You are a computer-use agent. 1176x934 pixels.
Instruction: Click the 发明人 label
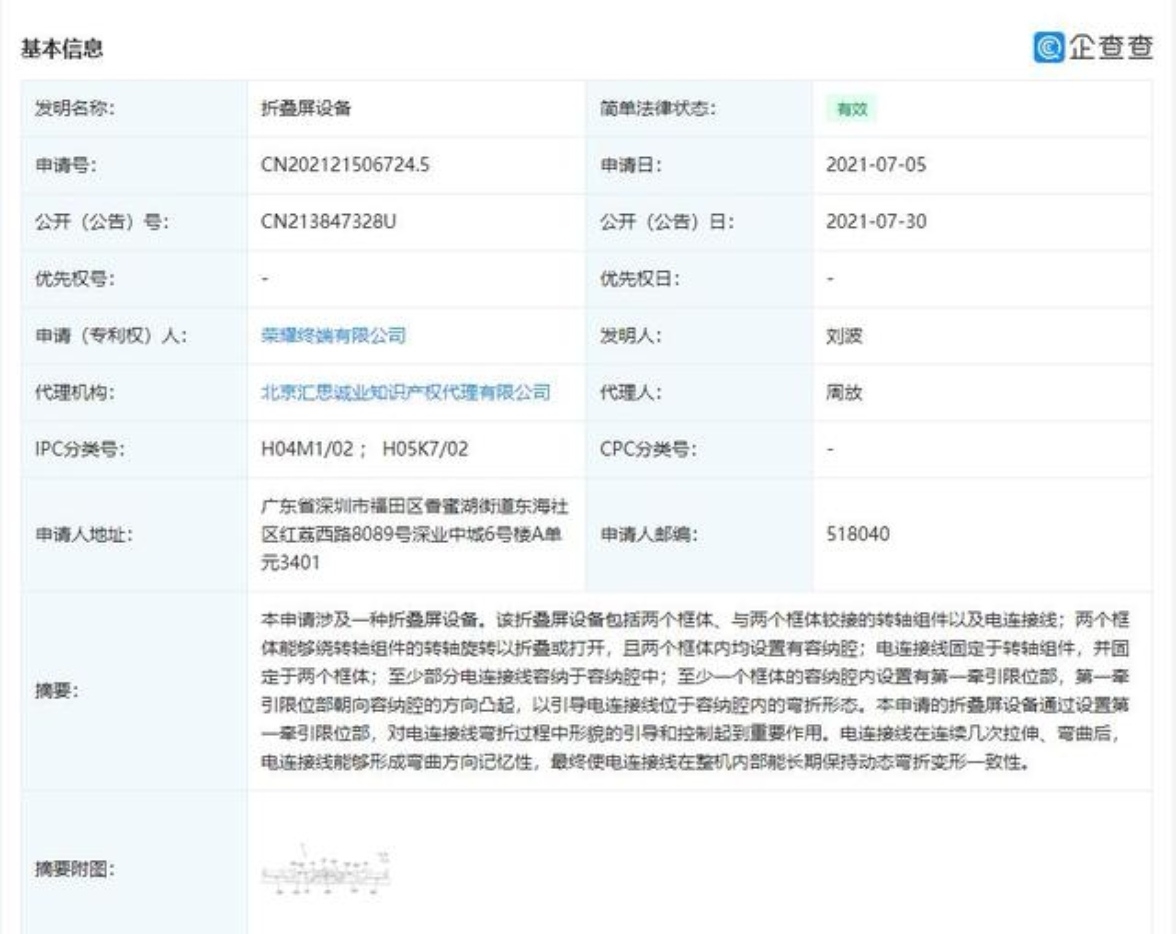pyautogui.click(x=631, y=335)
